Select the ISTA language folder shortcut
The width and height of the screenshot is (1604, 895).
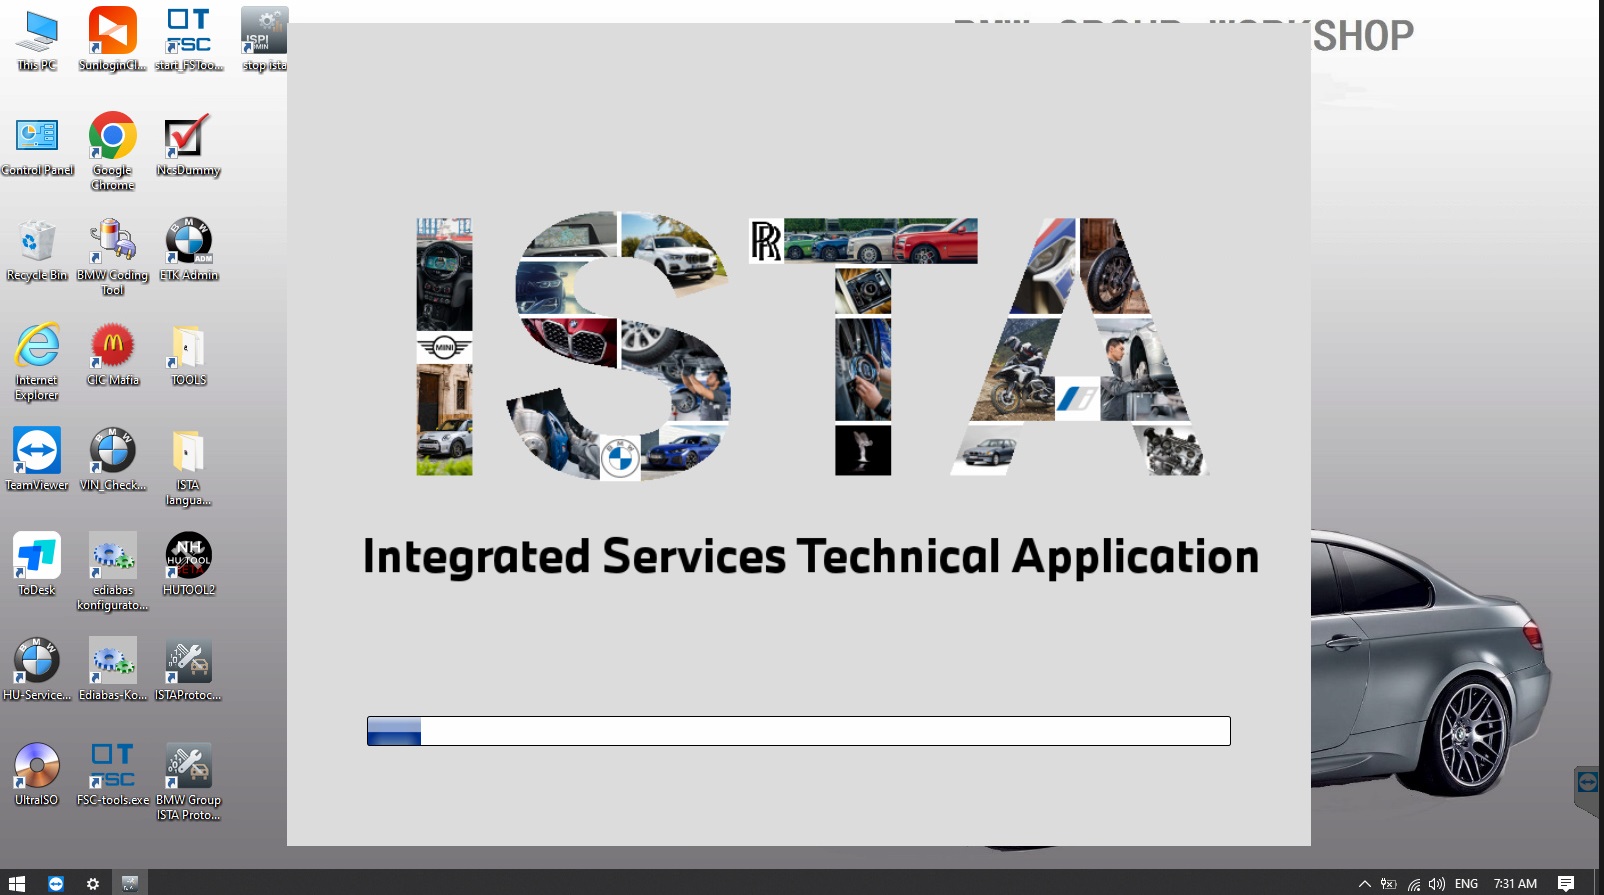coord(189,466)
